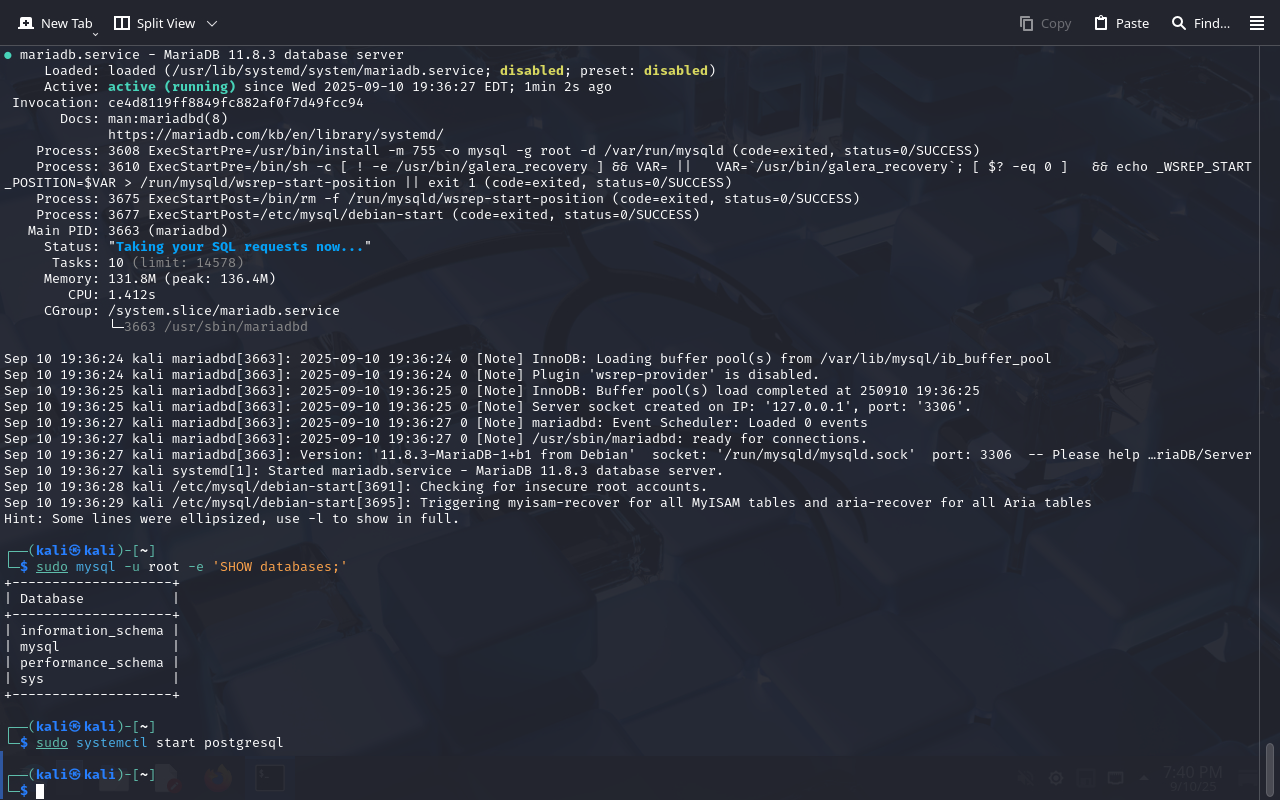Click the terminal vertical scrollbar handle
Screen dimensions: 1280x800
(1270, 768)
